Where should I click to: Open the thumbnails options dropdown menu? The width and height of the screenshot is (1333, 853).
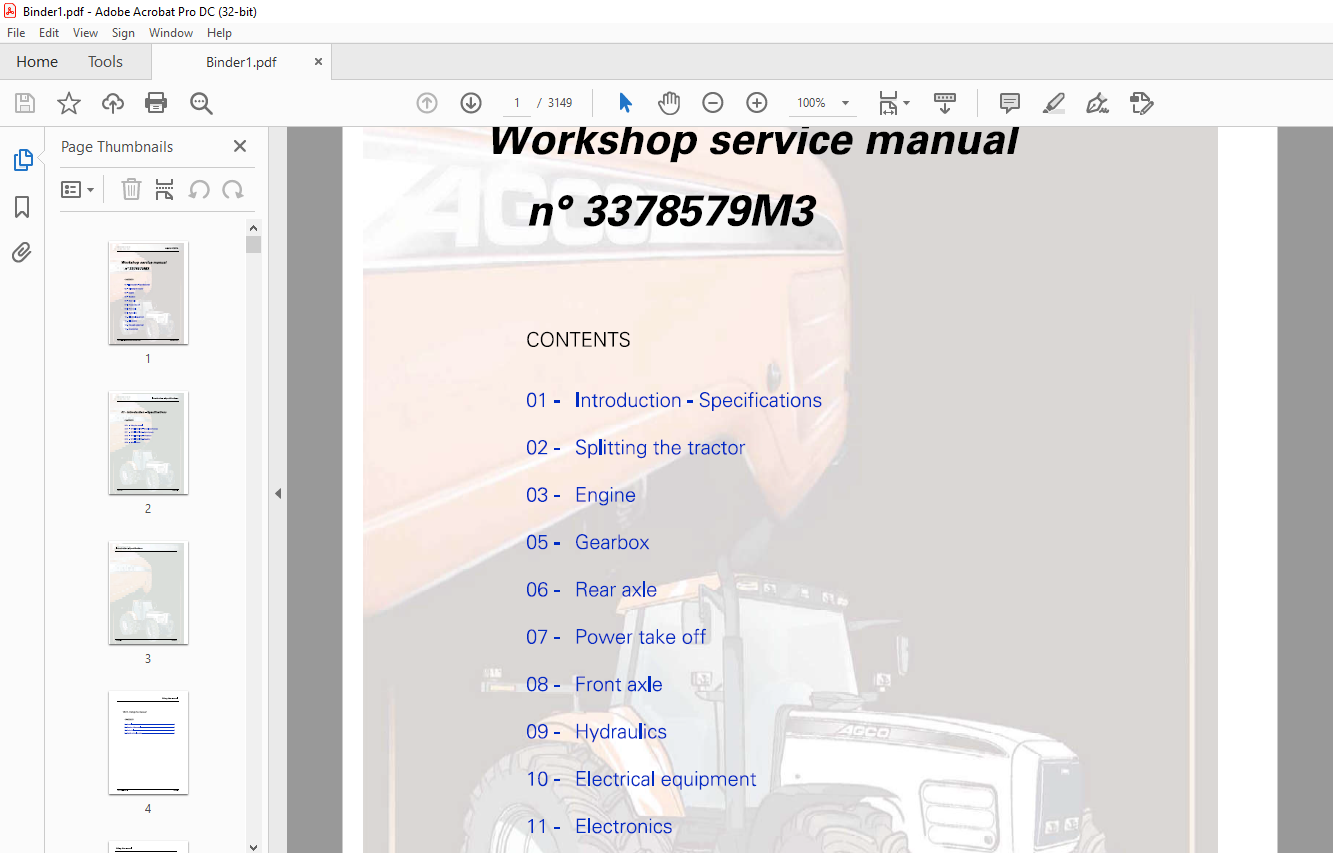[x=77, y=189]
